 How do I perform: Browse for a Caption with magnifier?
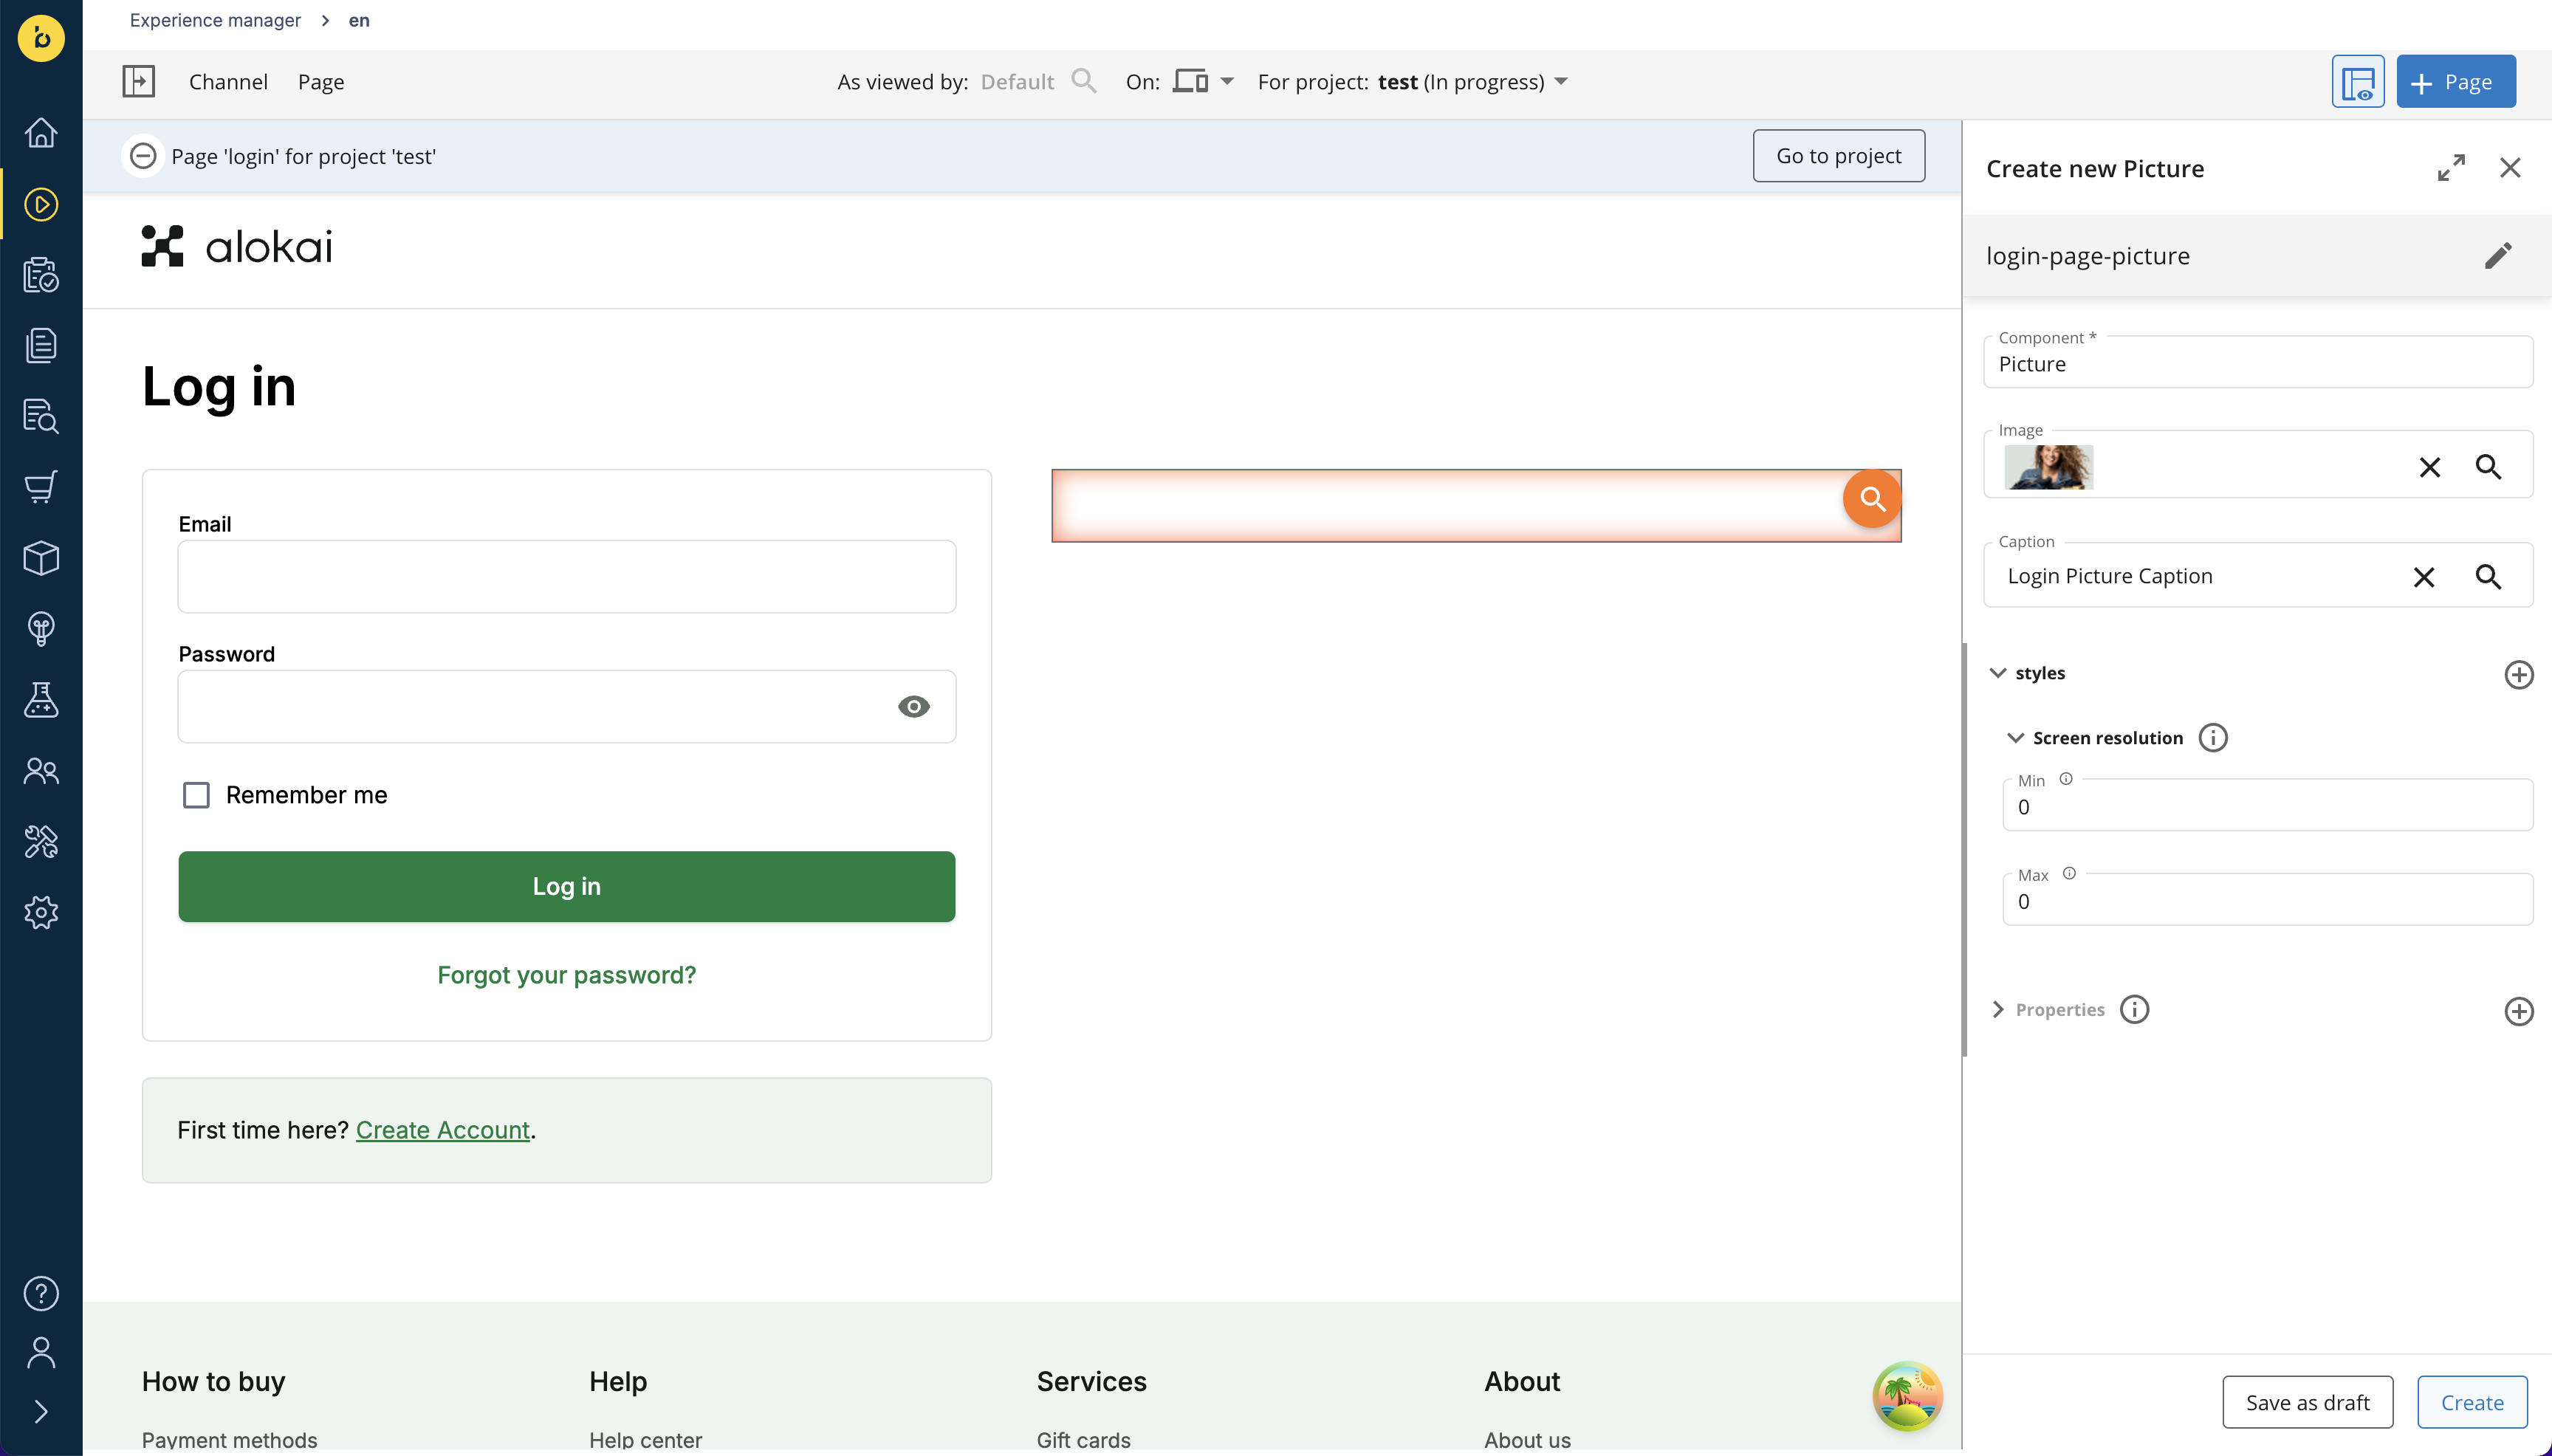tap(2488, 577)
